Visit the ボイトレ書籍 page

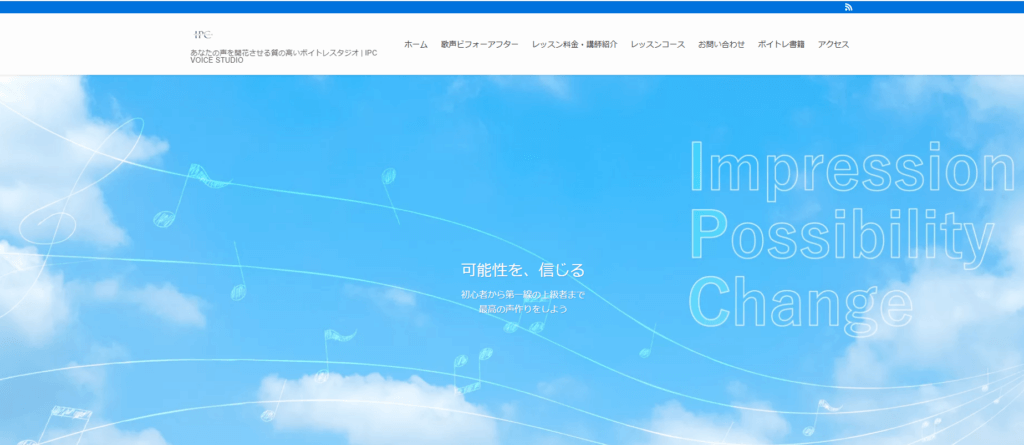point(781,45)
